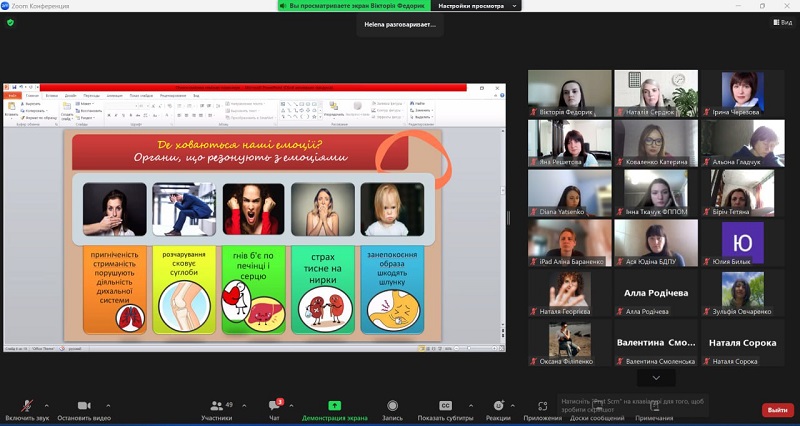Open the Чат chat panel

[x=273, y=405]
